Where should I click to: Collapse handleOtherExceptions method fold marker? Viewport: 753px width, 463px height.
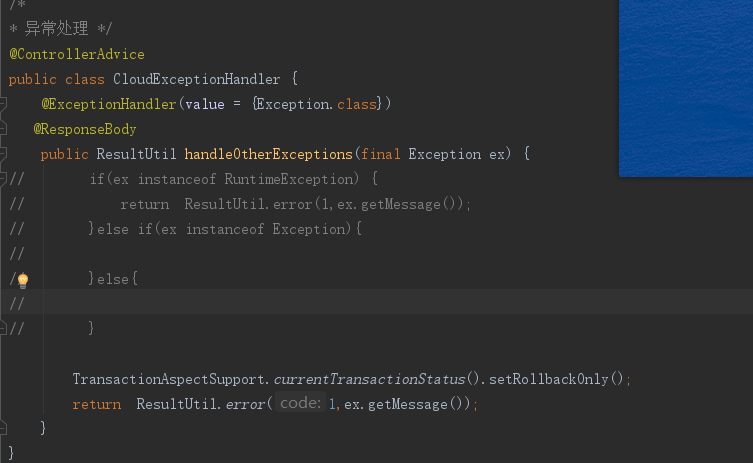[x=3, y=153]
